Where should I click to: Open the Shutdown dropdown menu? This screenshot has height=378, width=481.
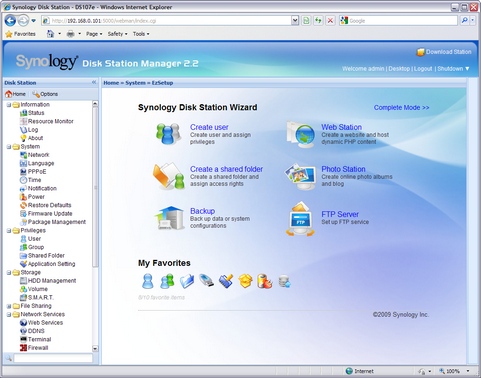pyautogui.click(x=453, y=69)
